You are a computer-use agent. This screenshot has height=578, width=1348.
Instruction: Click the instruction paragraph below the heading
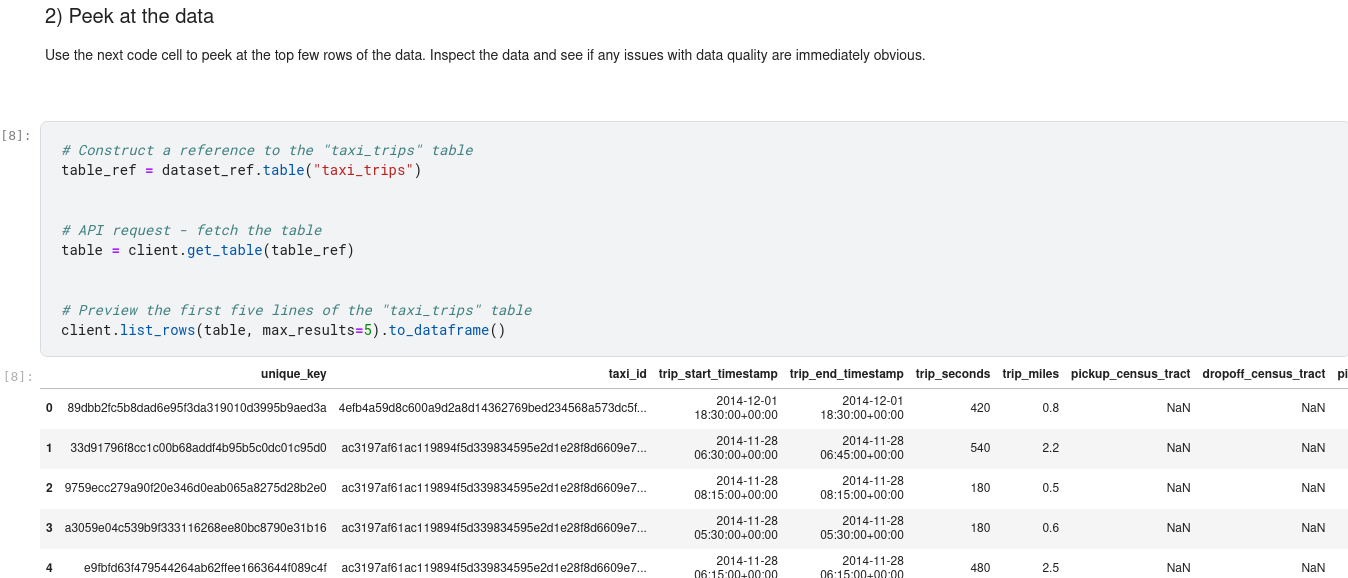(485, 55)
